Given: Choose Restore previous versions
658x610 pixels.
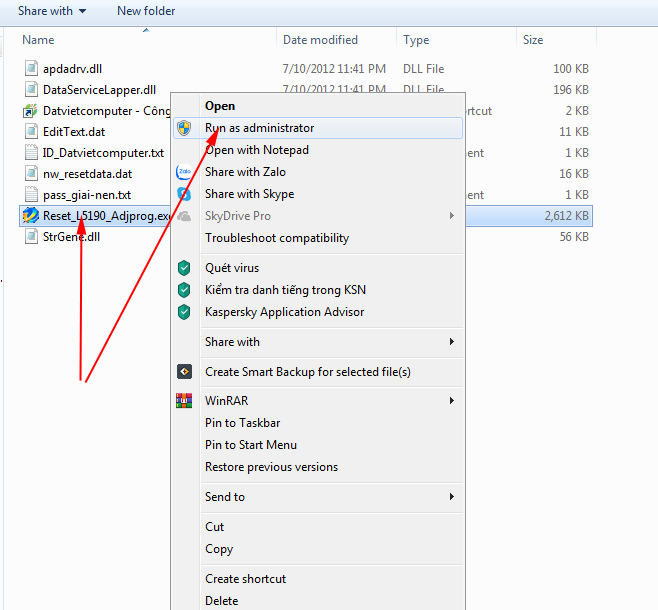Looking at the screenshot, I should pyautogui.click(x=318, y=467).
